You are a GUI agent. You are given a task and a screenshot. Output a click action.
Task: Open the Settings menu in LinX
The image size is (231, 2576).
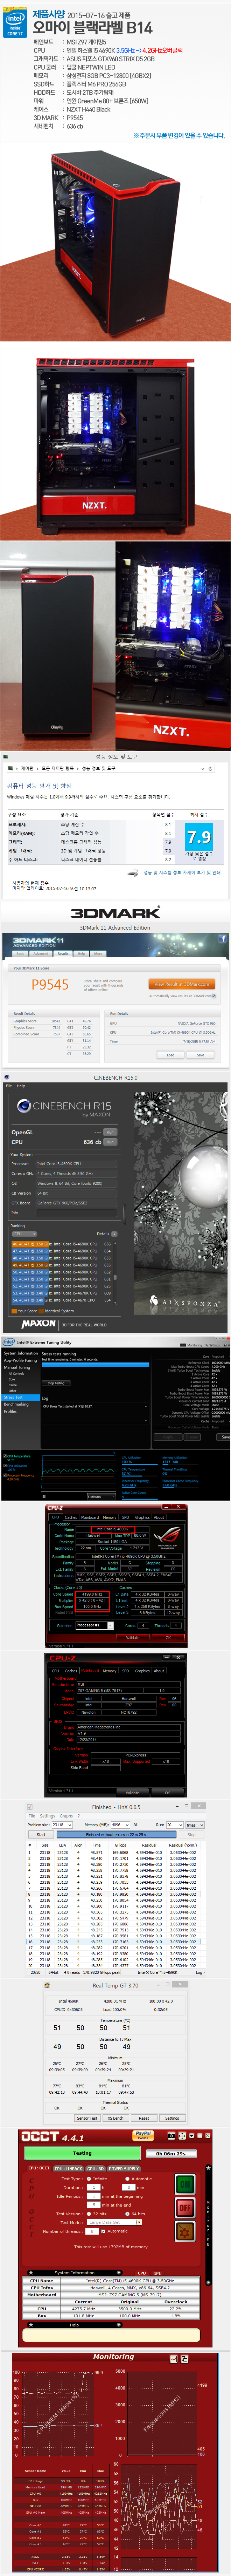click(x=47, y=1816)
